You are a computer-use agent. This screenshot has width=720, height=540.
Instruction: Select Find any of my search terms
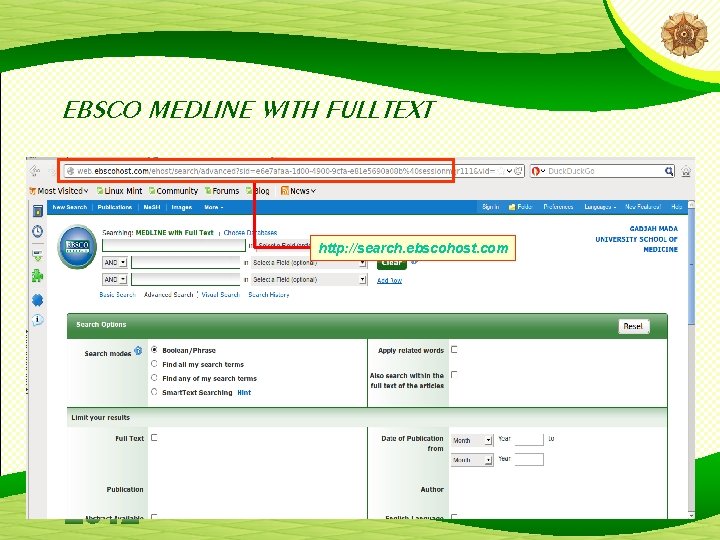click(x=154, y=378)
